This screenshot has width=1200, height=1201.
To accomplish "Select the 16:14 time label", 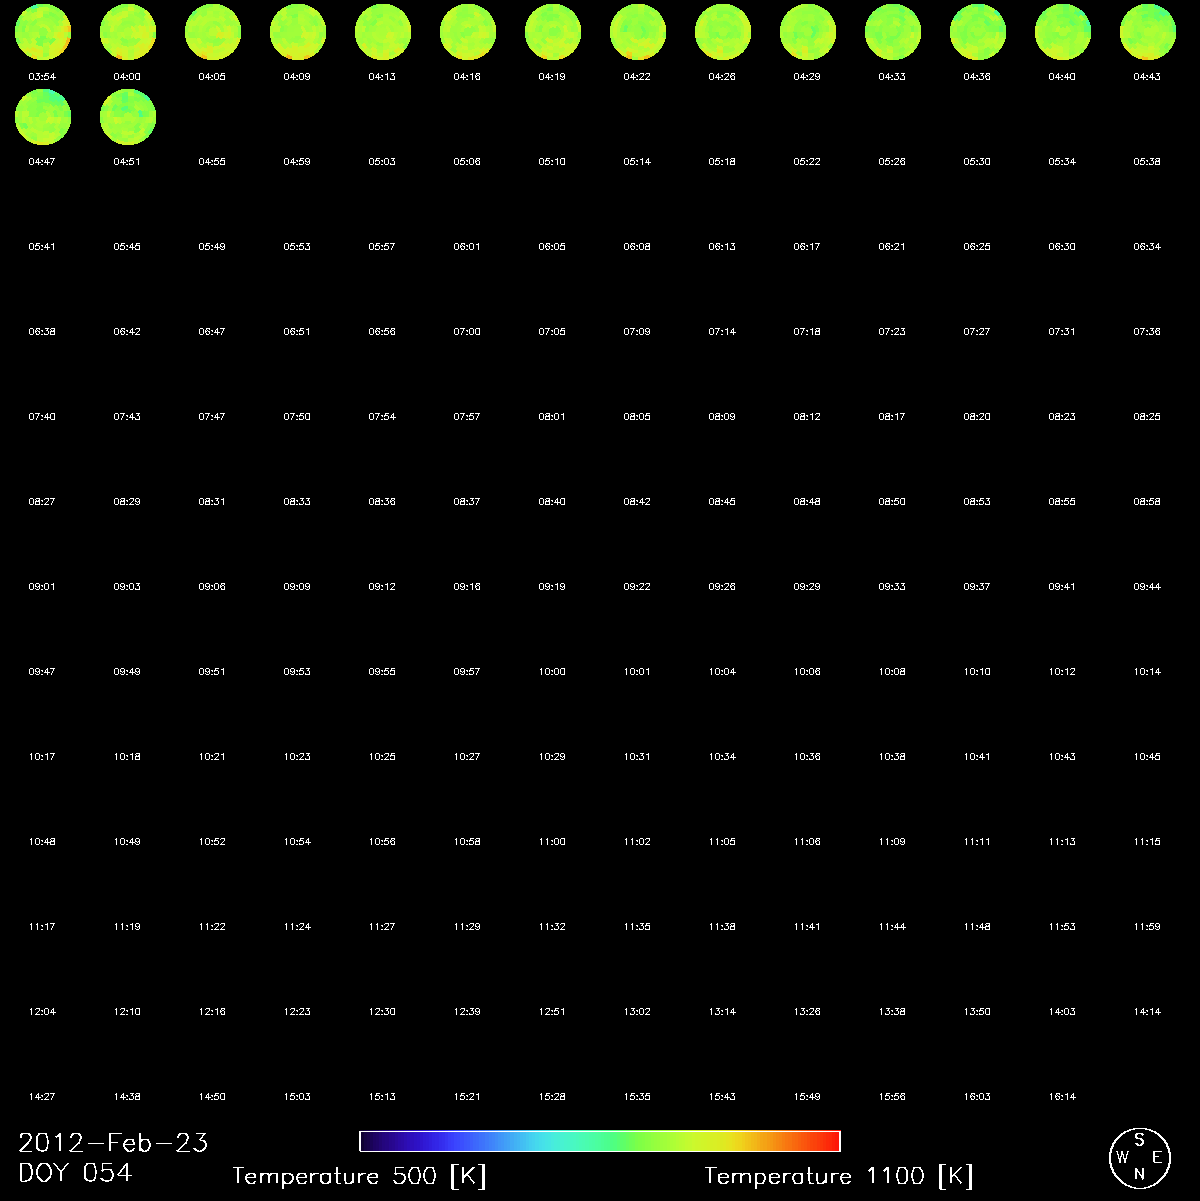I will click(1062, 1096).
